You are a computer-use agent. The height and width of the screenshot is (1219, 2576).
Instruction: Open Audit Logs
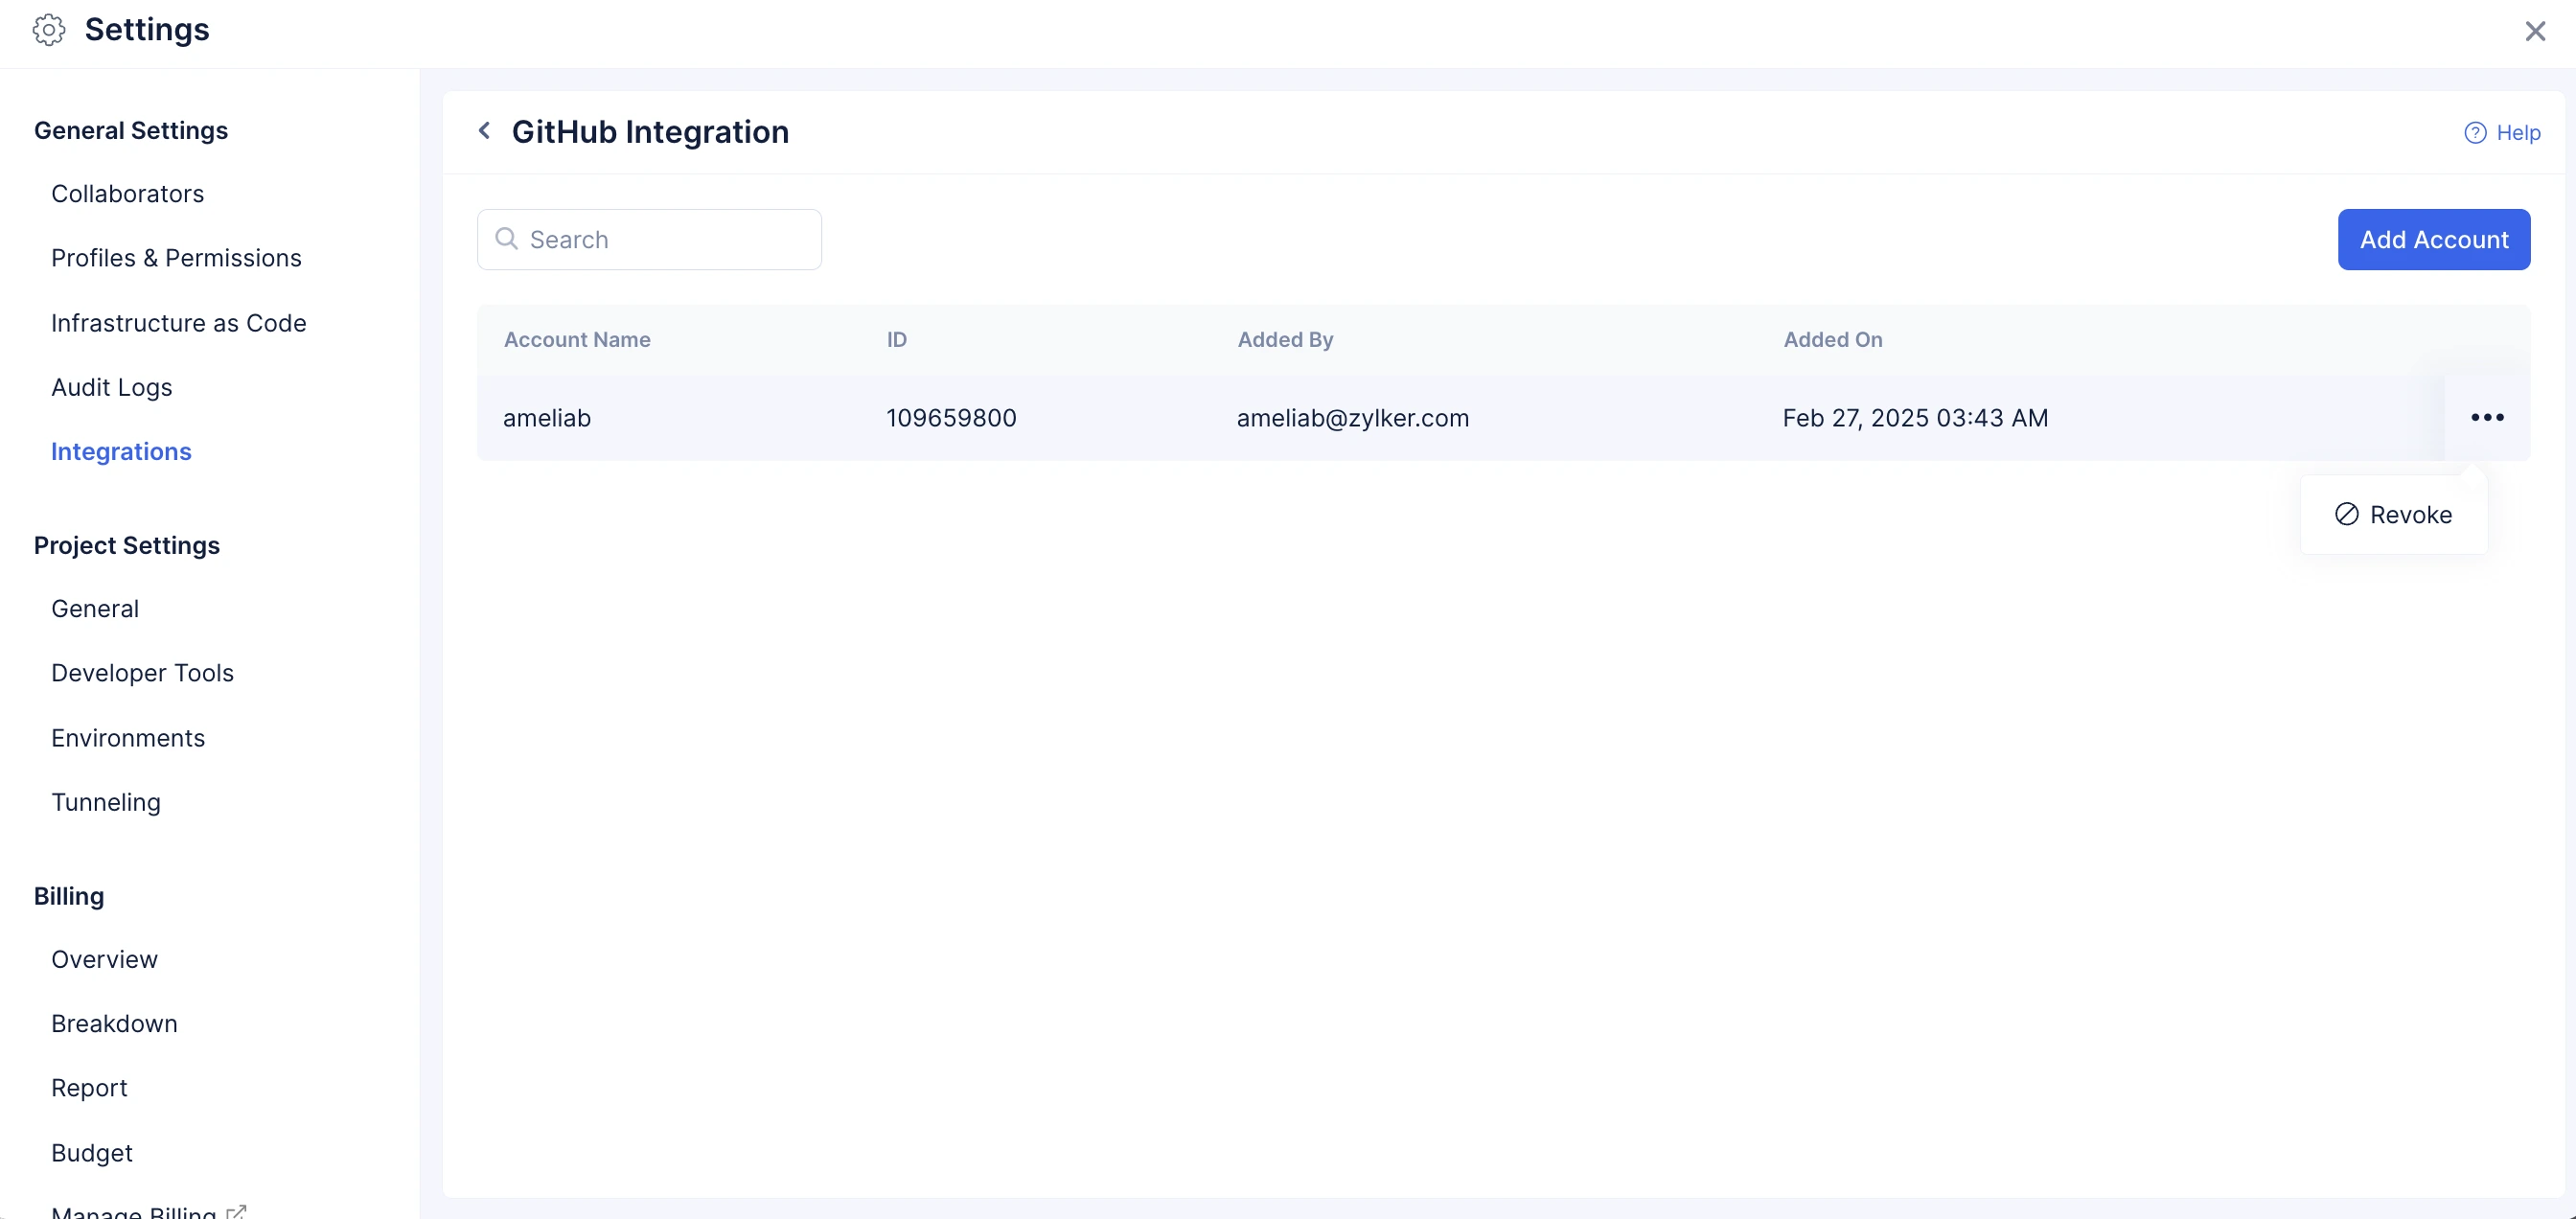(112, 387)
